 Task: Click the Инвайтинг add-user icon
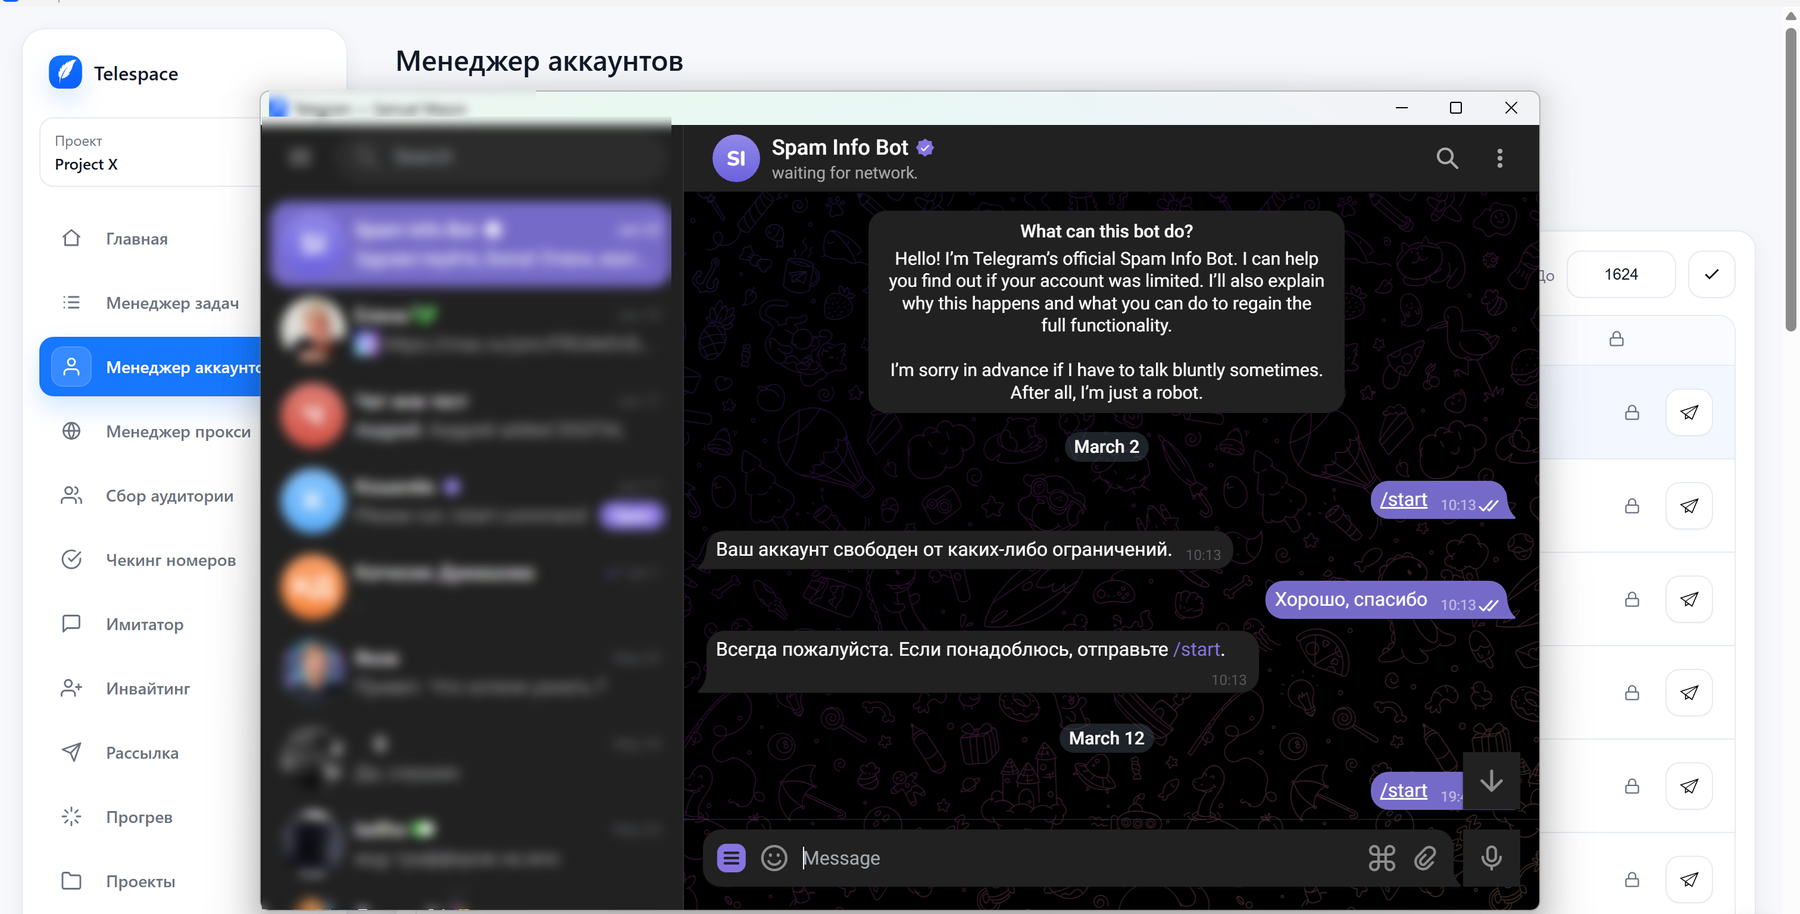click(71, 688)
